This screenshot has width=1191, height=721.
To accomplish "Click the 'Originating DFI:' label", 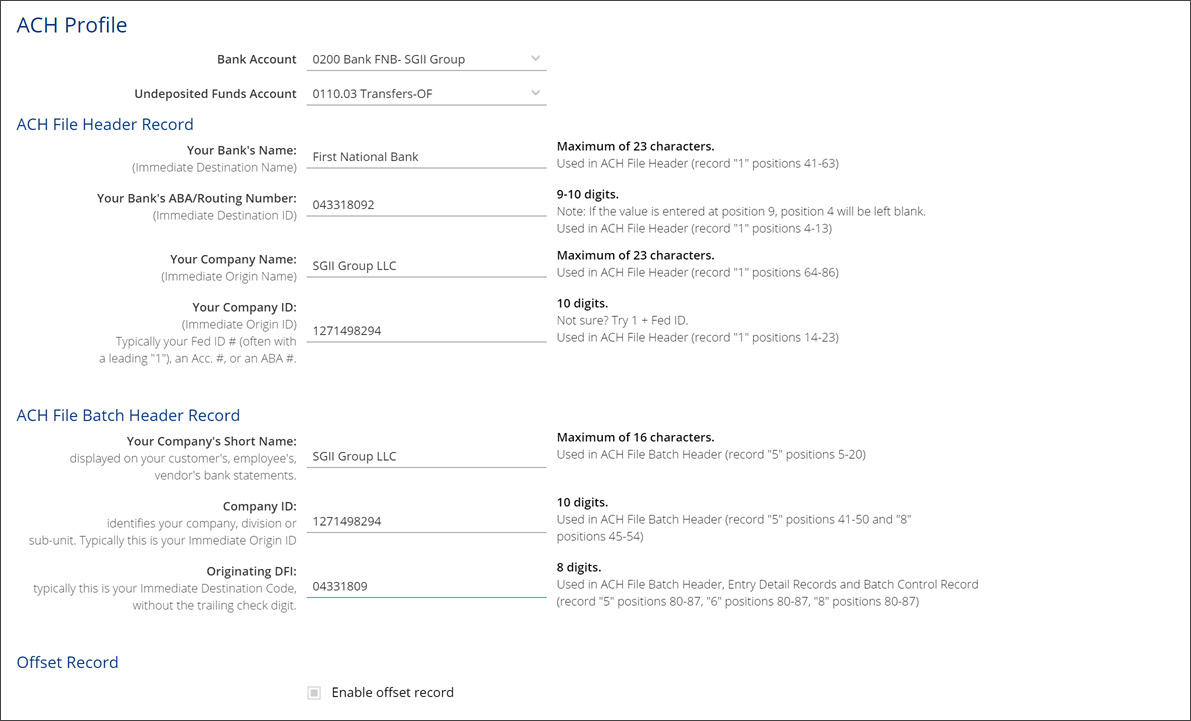I will [x=251, y=571].
